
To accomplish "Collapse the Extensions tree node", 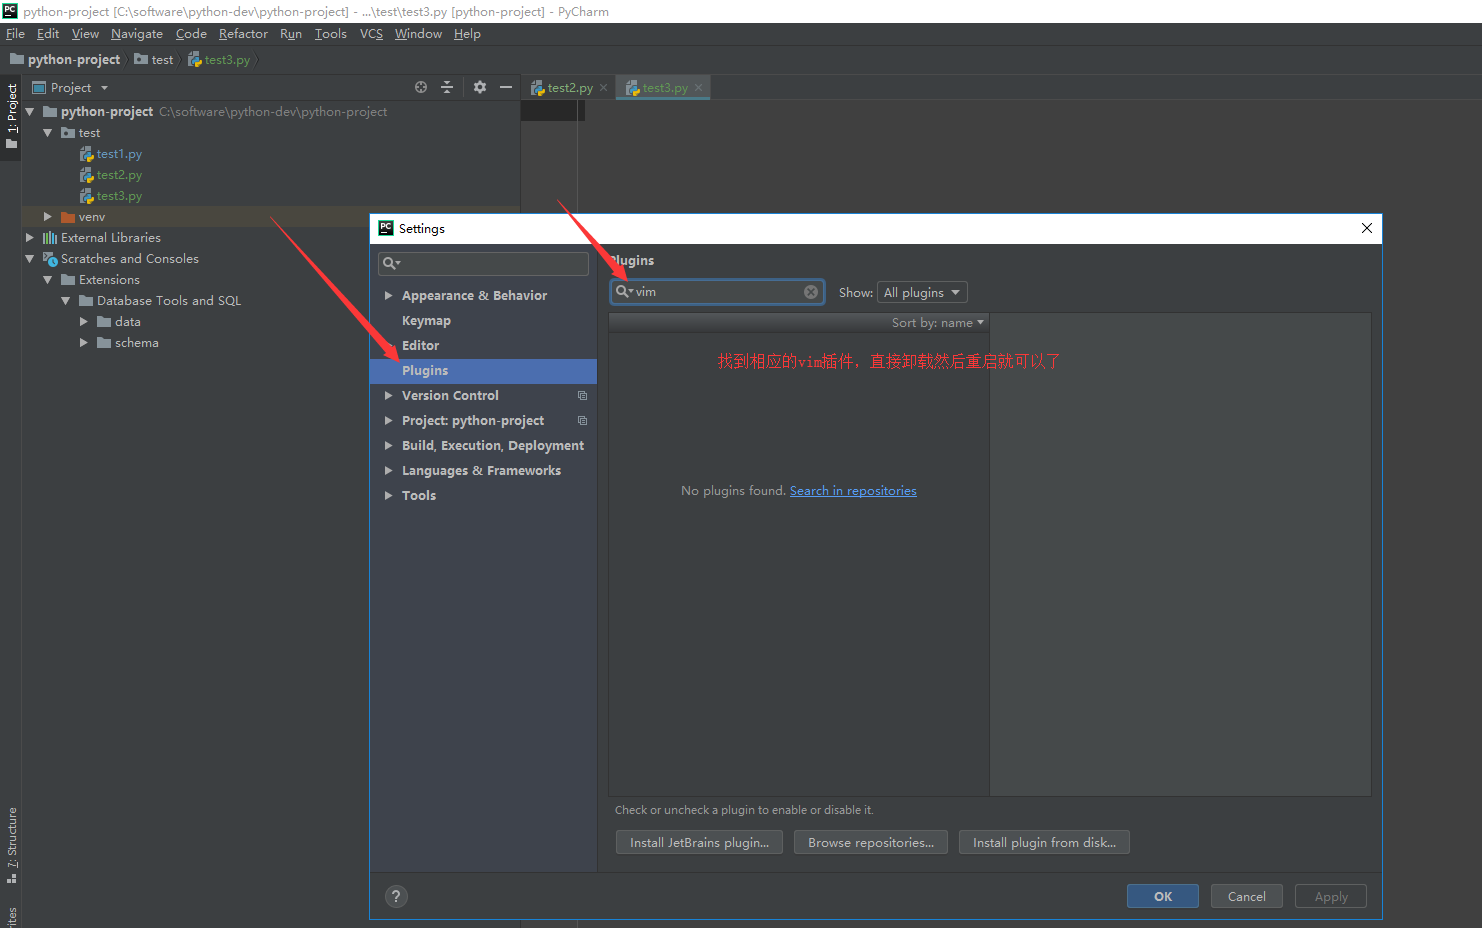I will [x=48, y=279].
